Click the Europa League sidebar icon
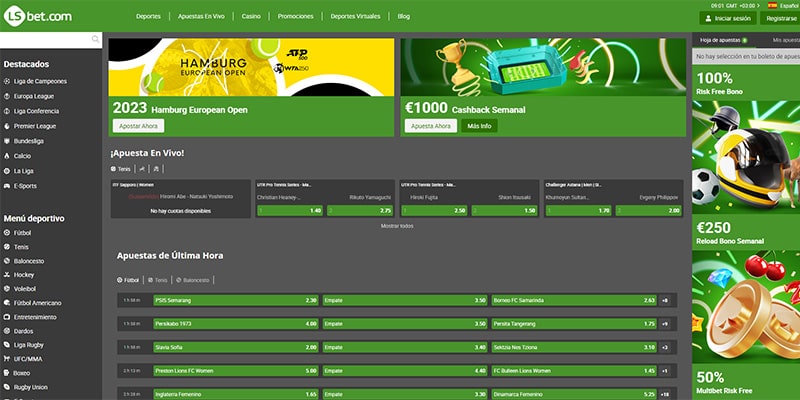 tap(7, 96)
